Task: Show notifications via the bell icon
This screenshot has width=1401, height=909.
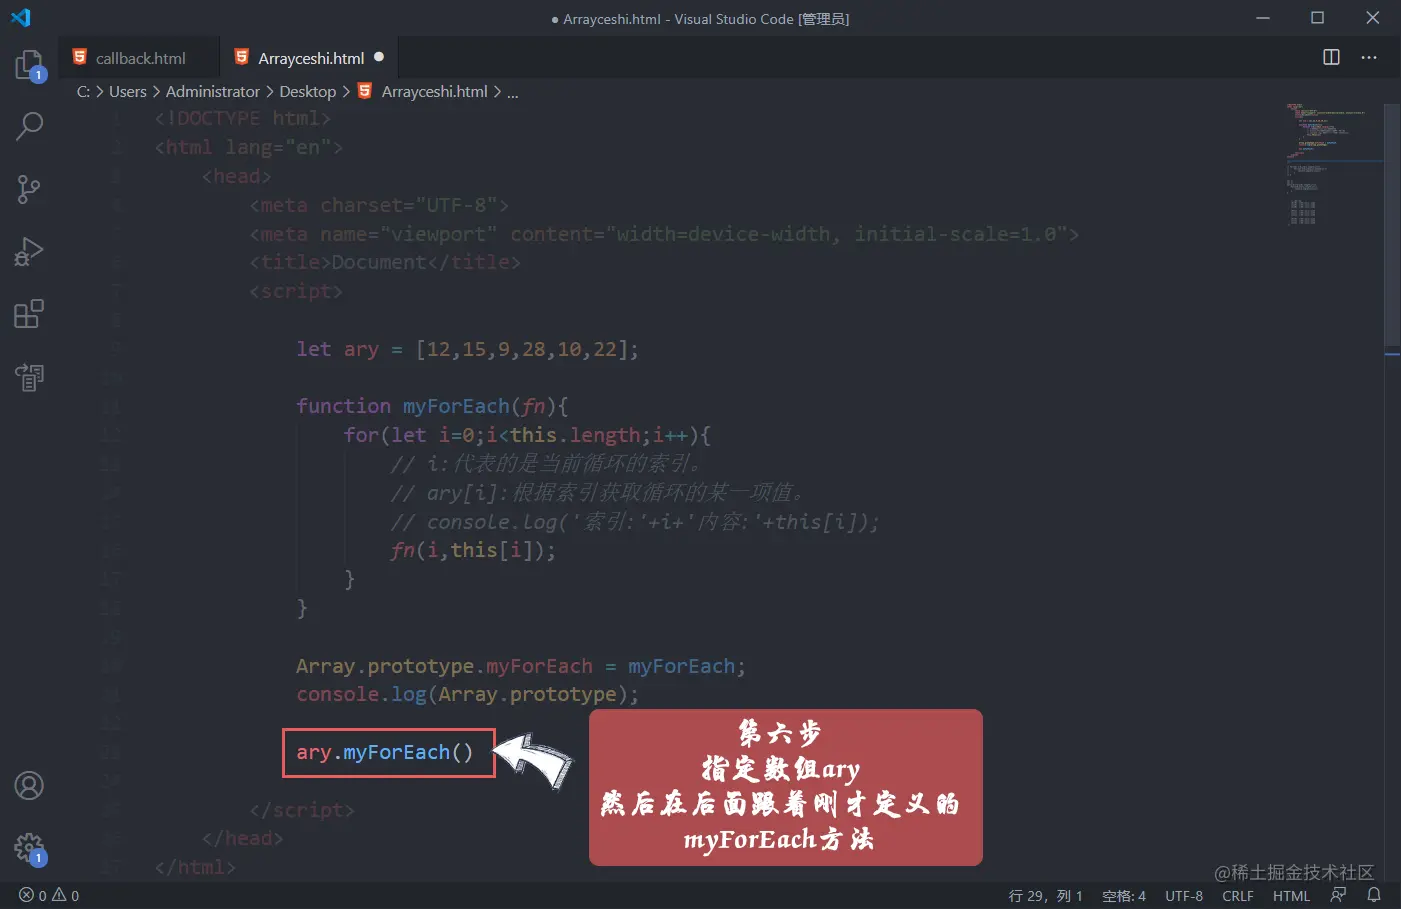Action: pyautogui.click(x=1374, y=895)
